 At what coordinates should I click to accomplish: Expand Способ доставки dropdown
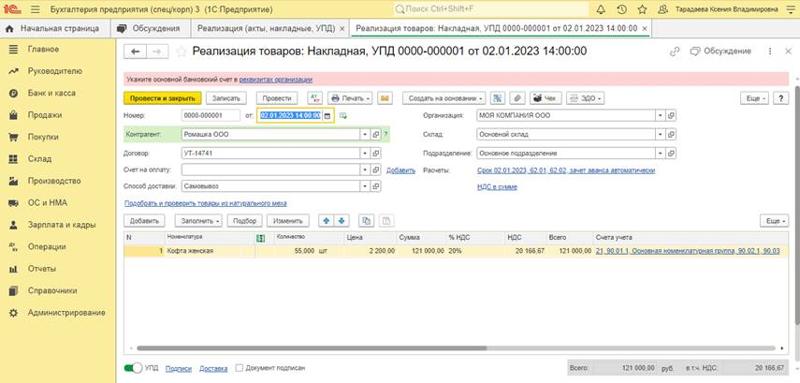point(365,186)
